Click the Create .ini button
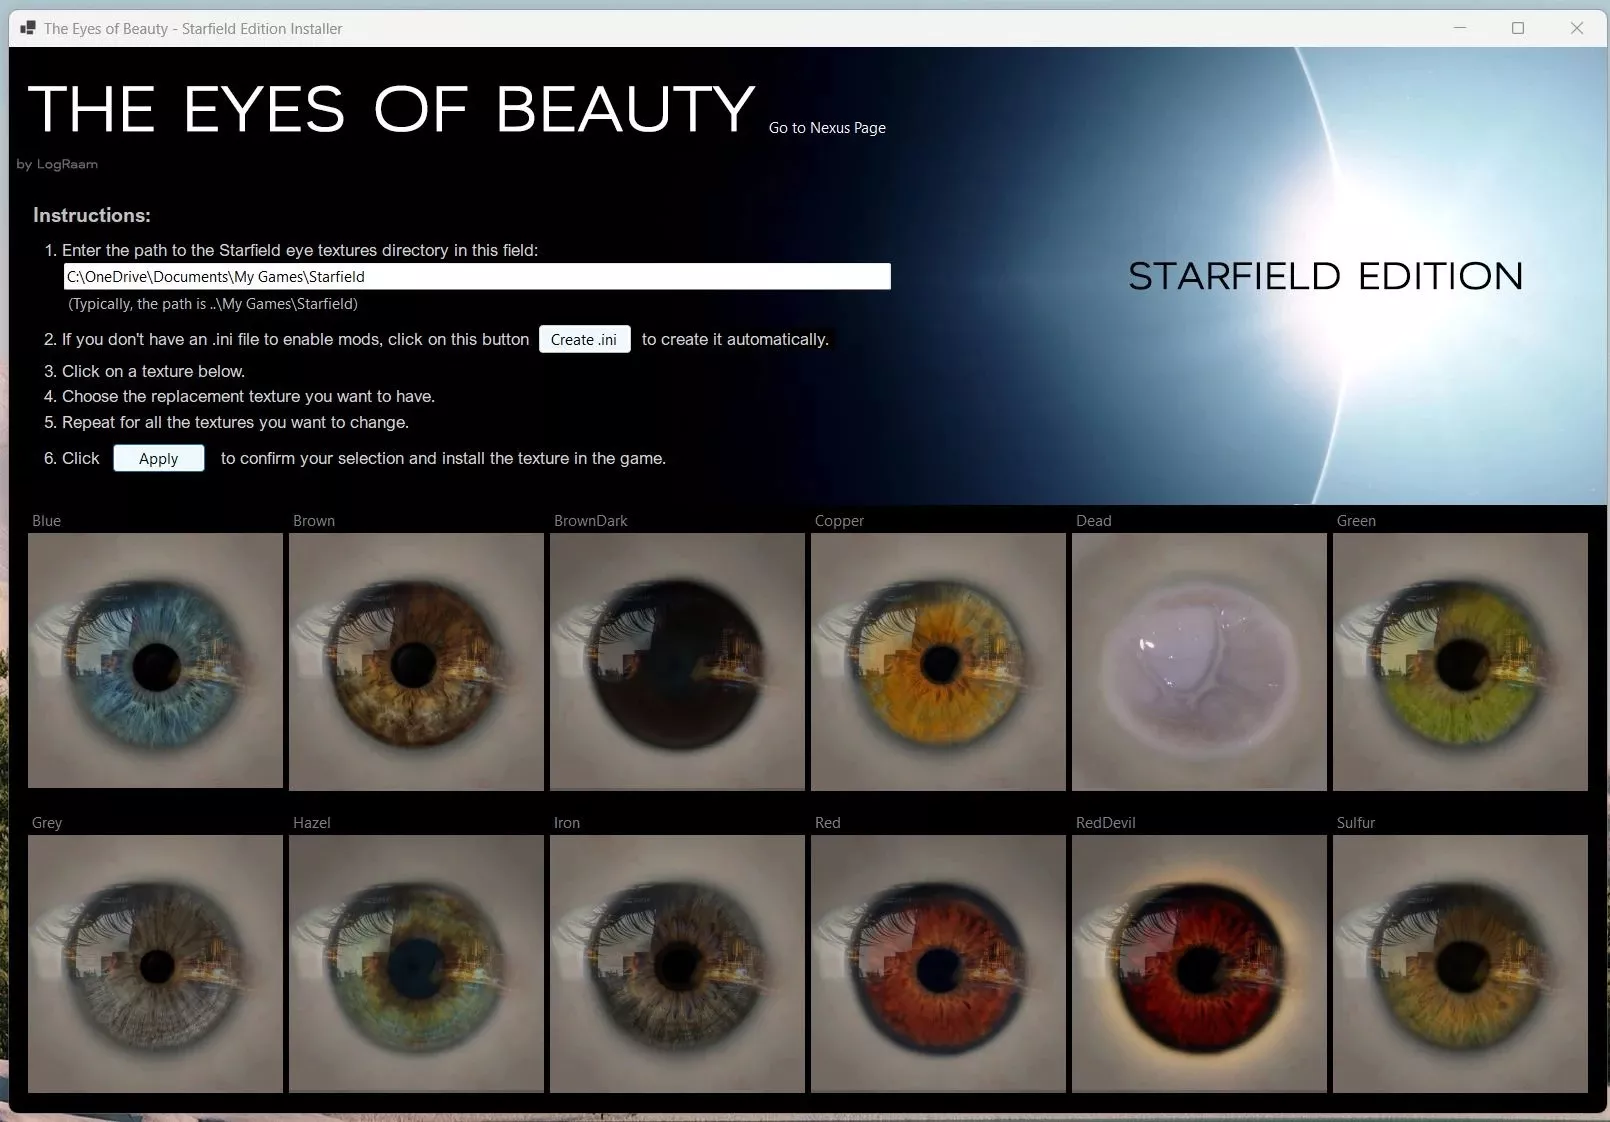Screen dimensions: 1610x1122 (584, 339)
